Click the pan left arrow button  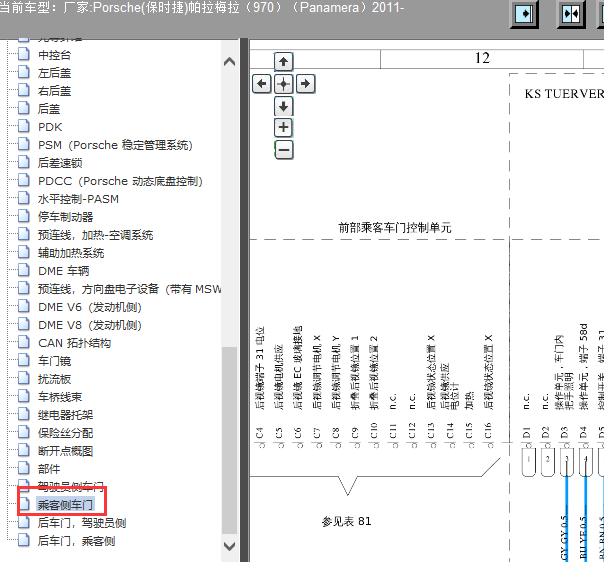[x=262, y=84]
